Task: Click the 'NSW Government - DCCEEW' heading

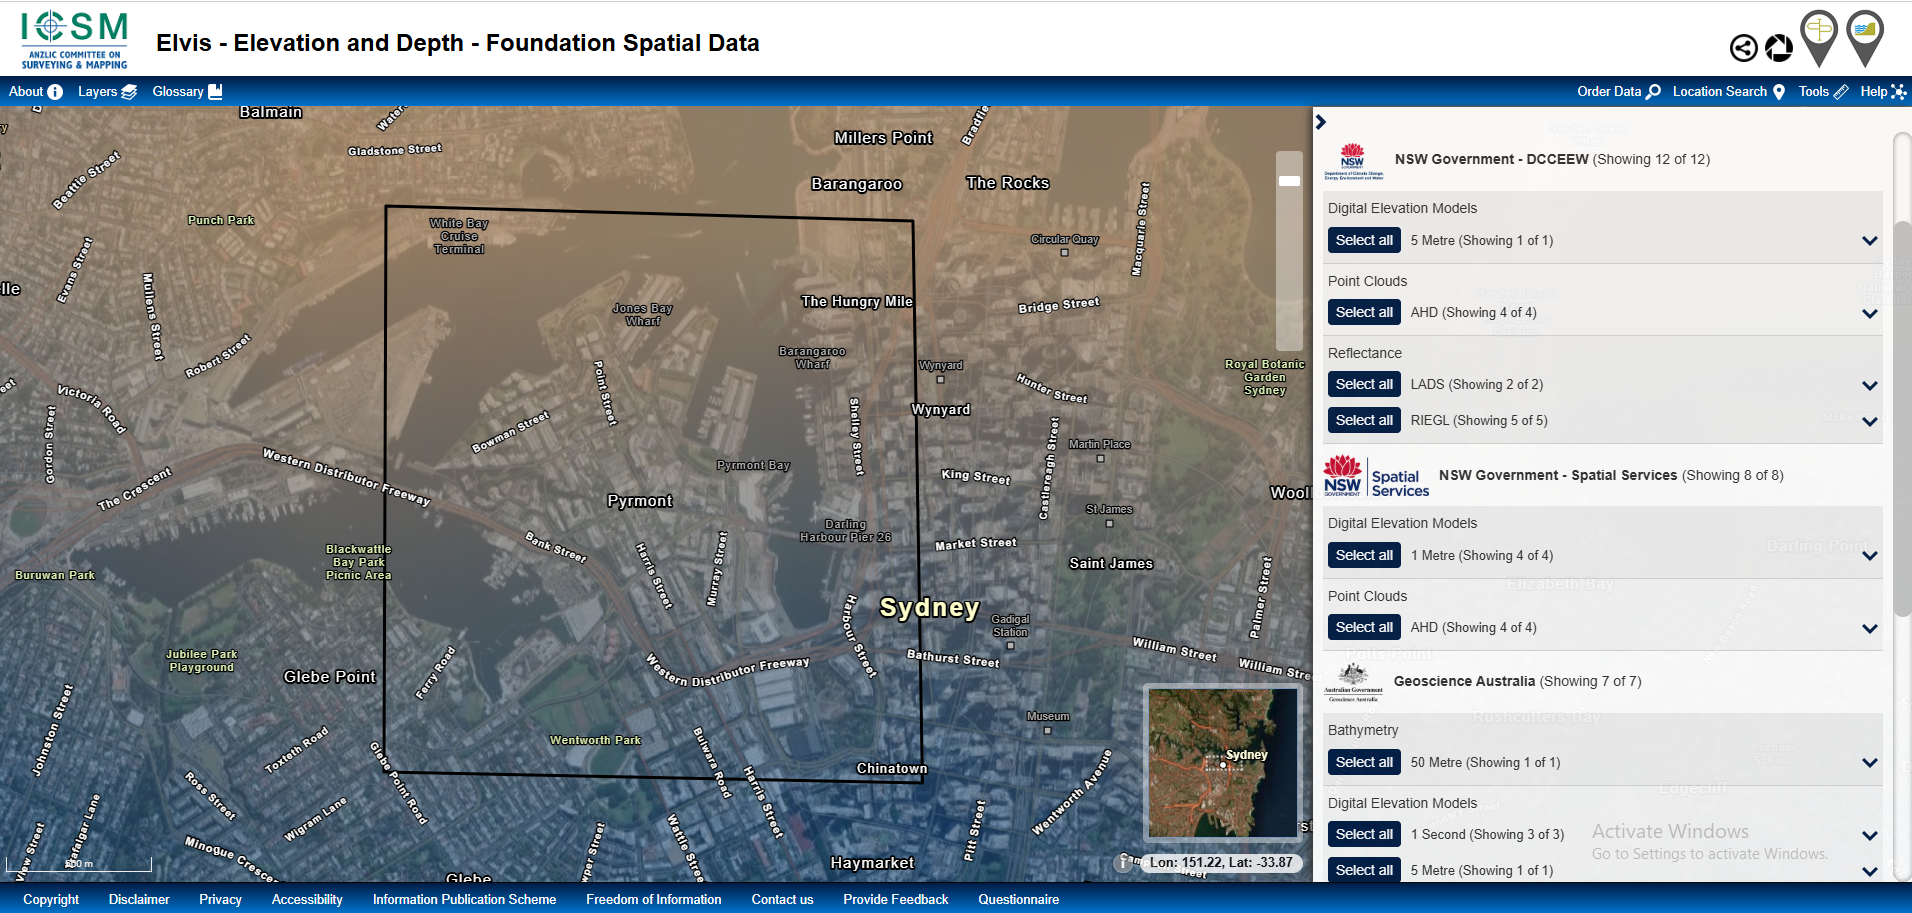Action: [1491, 159]
